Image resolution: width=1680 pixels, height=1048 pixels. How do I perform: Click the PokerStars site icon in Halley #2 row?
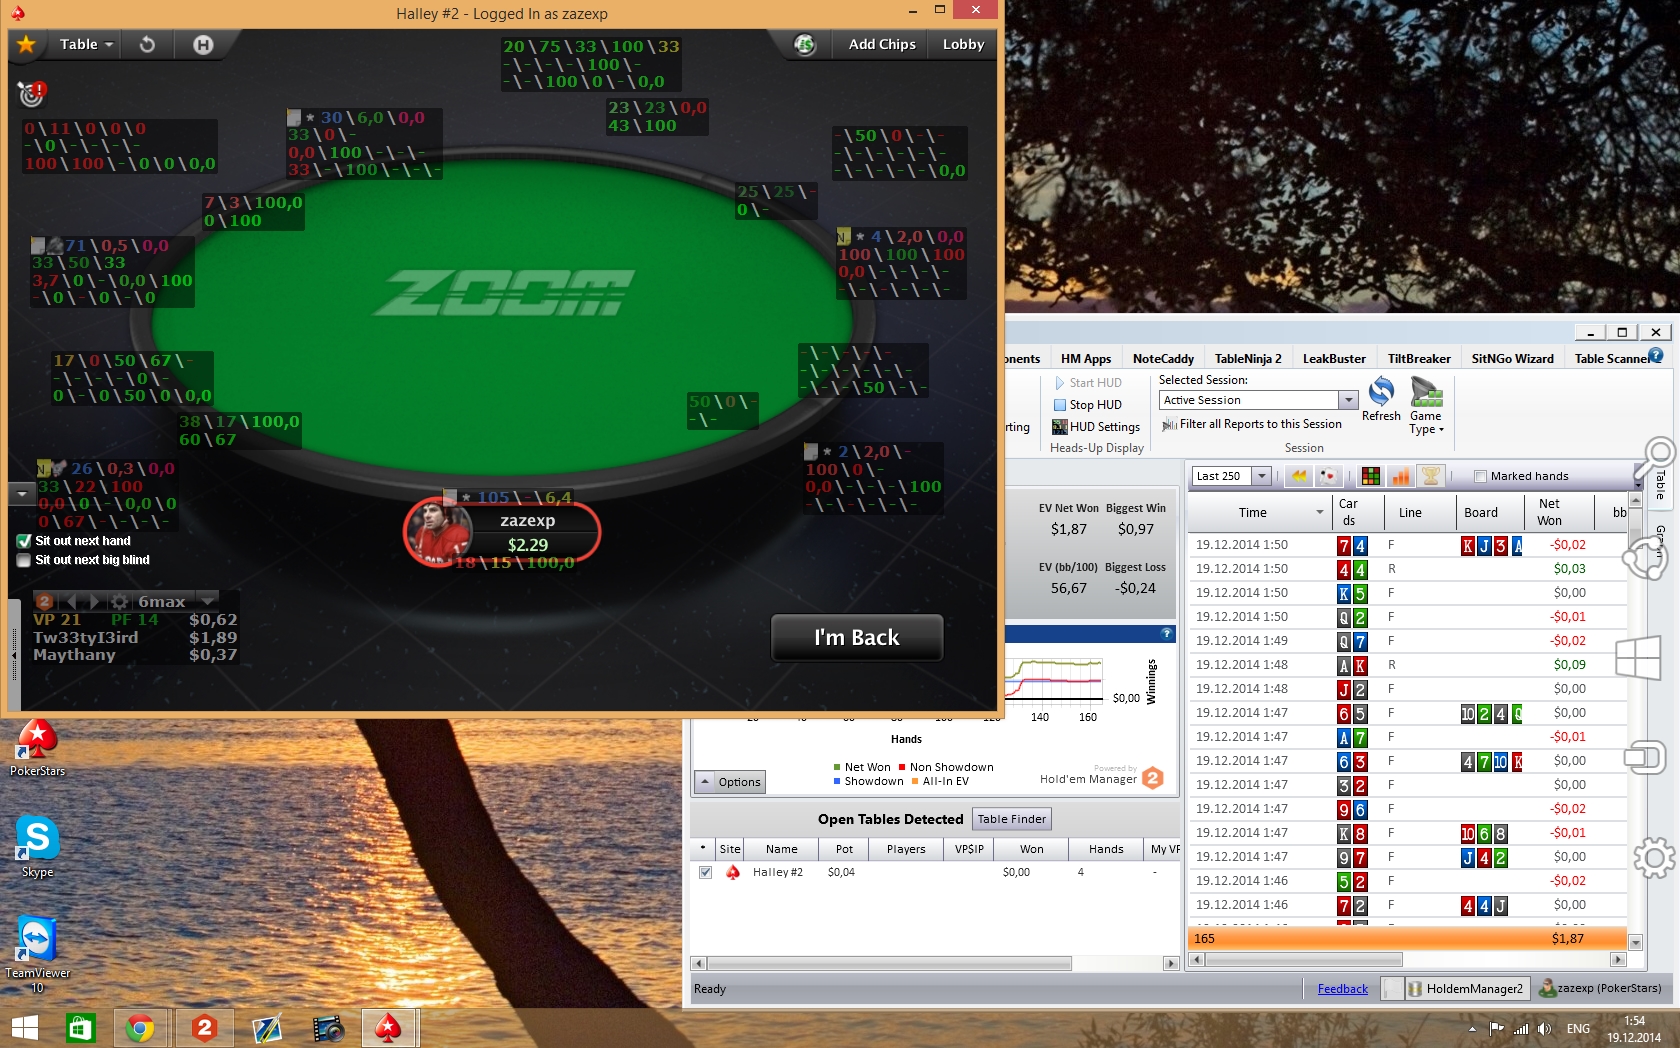click(x=732, y=872)
